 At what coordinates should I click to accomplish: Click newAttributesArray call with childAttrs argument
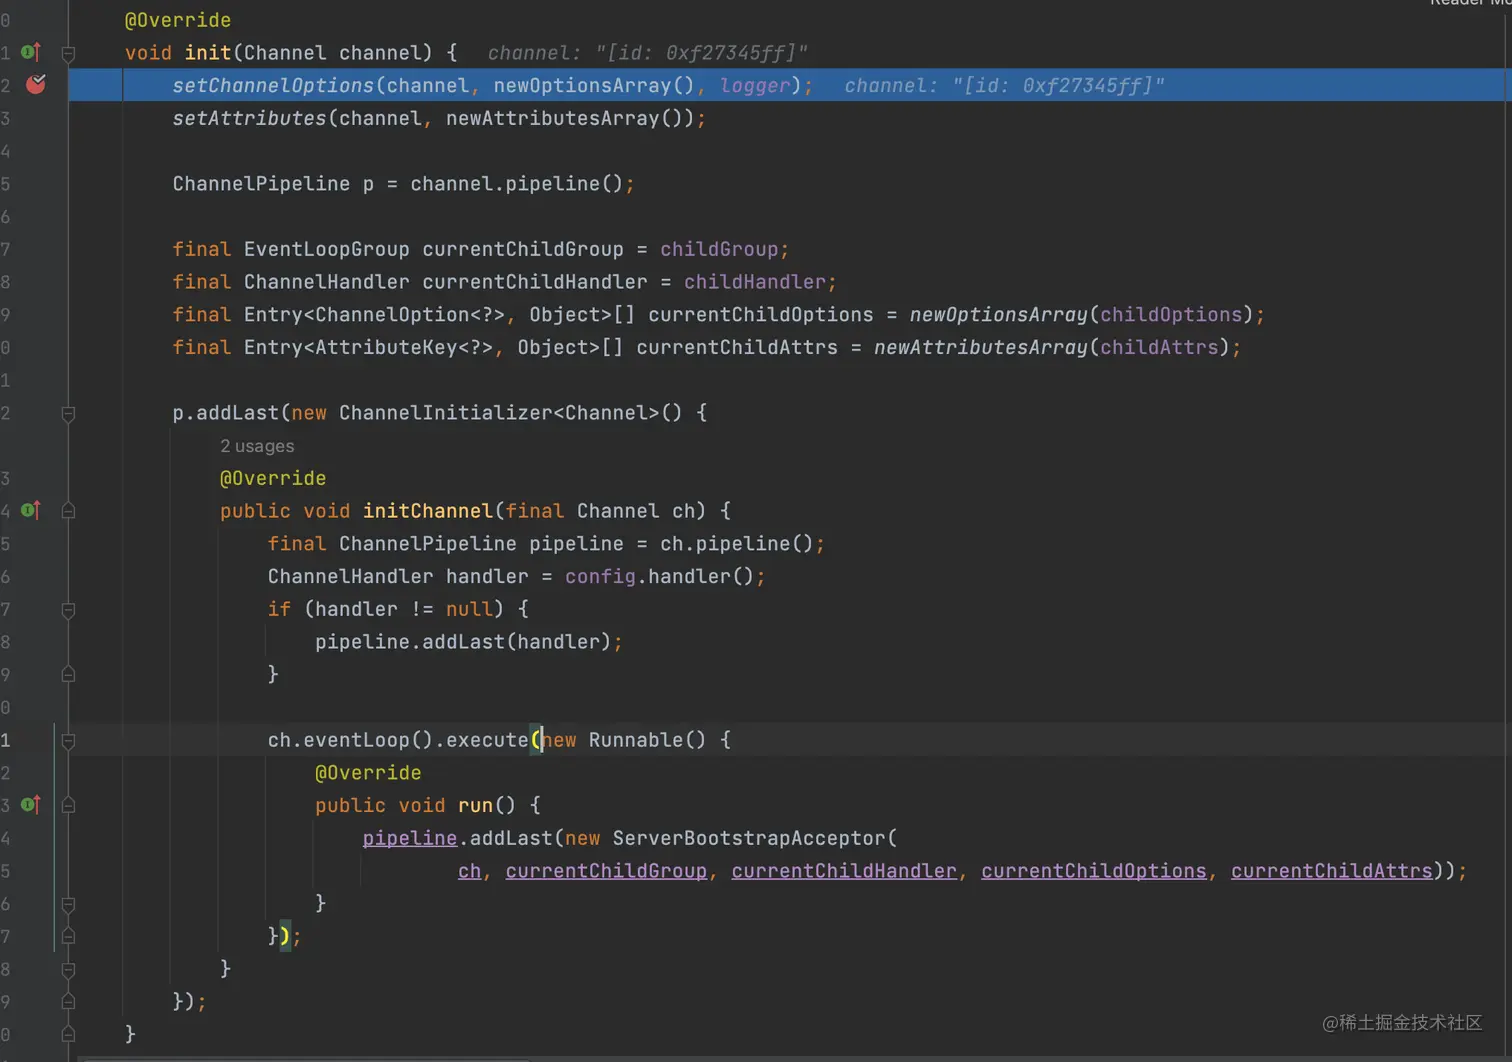point(1052,347)
